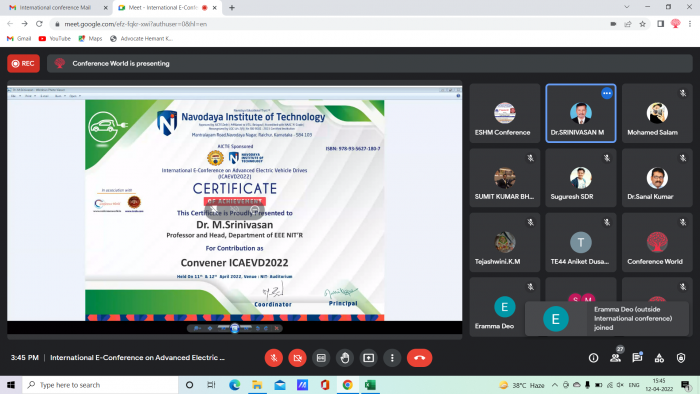Open YouTube bookmark
This screenshot has height=394, width=700.
pos(55,38)
